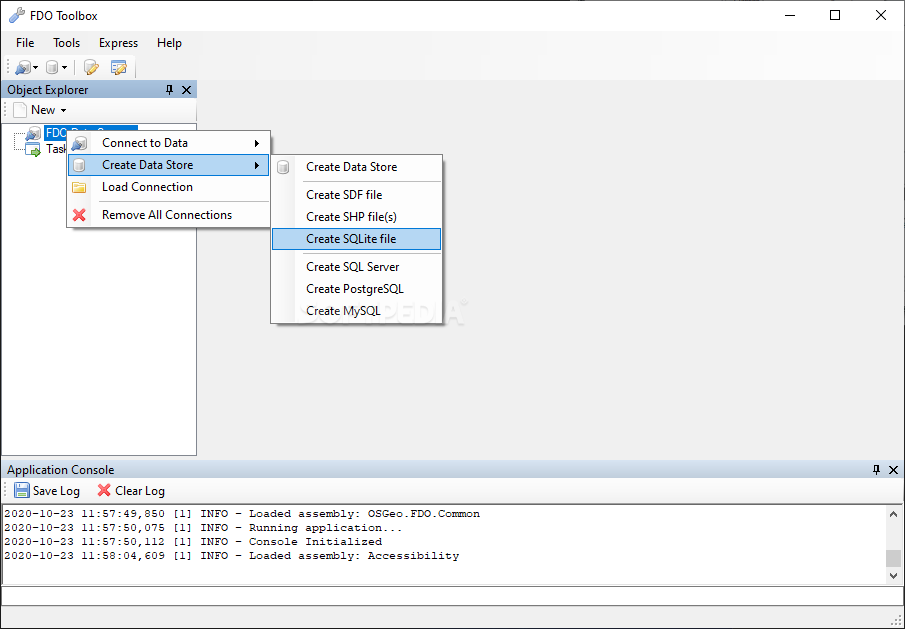Pin the Object Explorer panel
The image size is (905, 629).
169,89
